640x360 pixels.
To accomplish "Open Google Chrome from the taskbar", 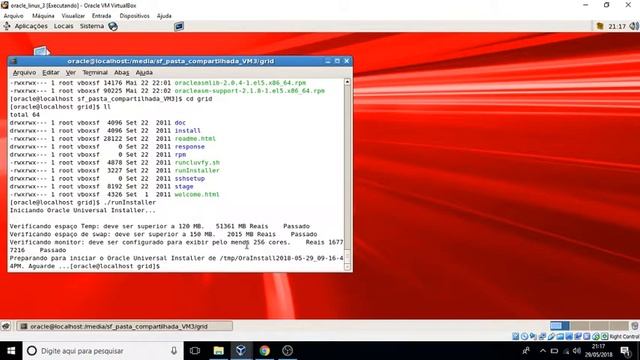I will [x=264, y=351].
